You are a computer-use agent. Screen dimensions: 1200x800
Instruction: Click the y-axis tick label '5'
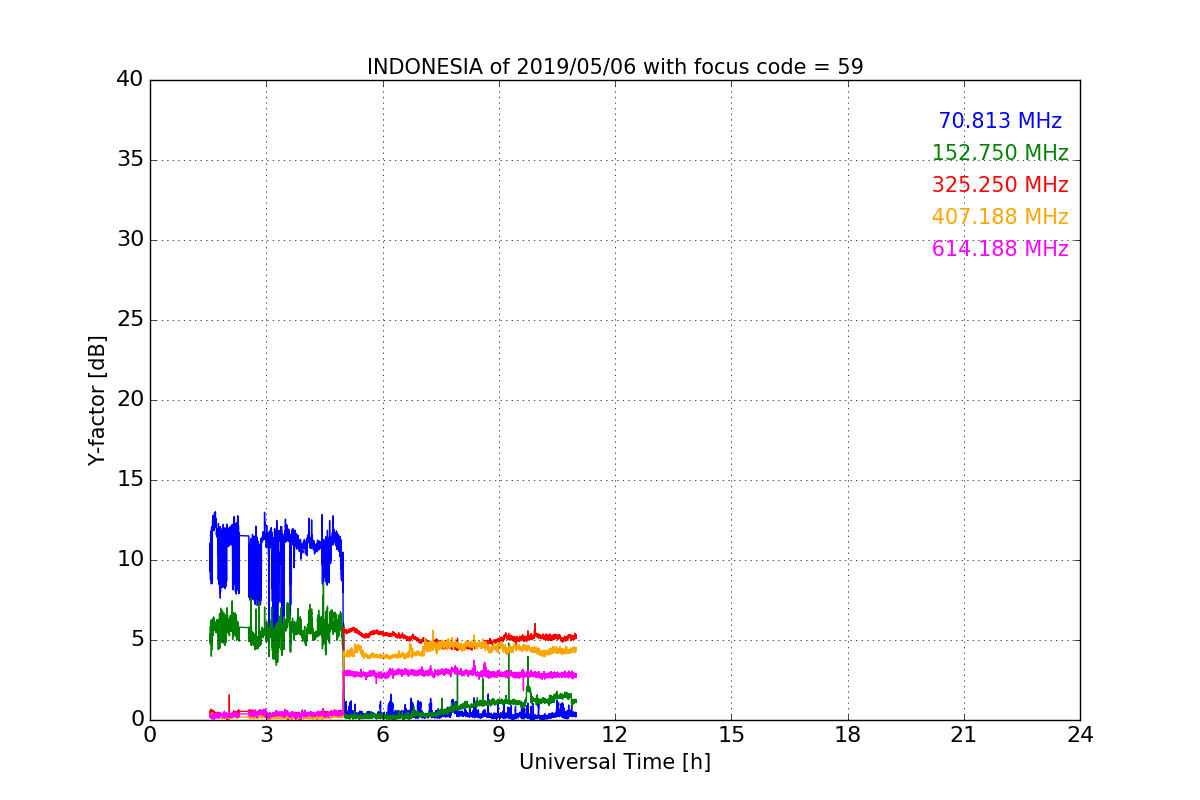pos(137,640)
